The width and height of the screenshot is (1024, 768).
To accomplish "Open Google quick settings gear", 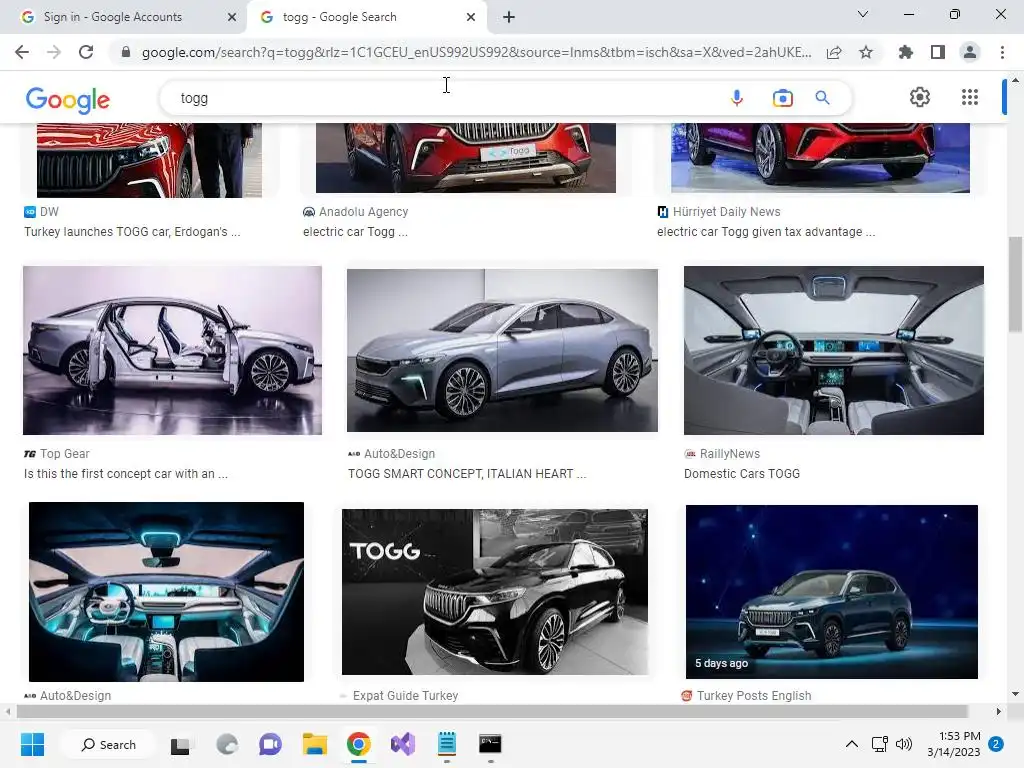I will (x=920, y=97).
